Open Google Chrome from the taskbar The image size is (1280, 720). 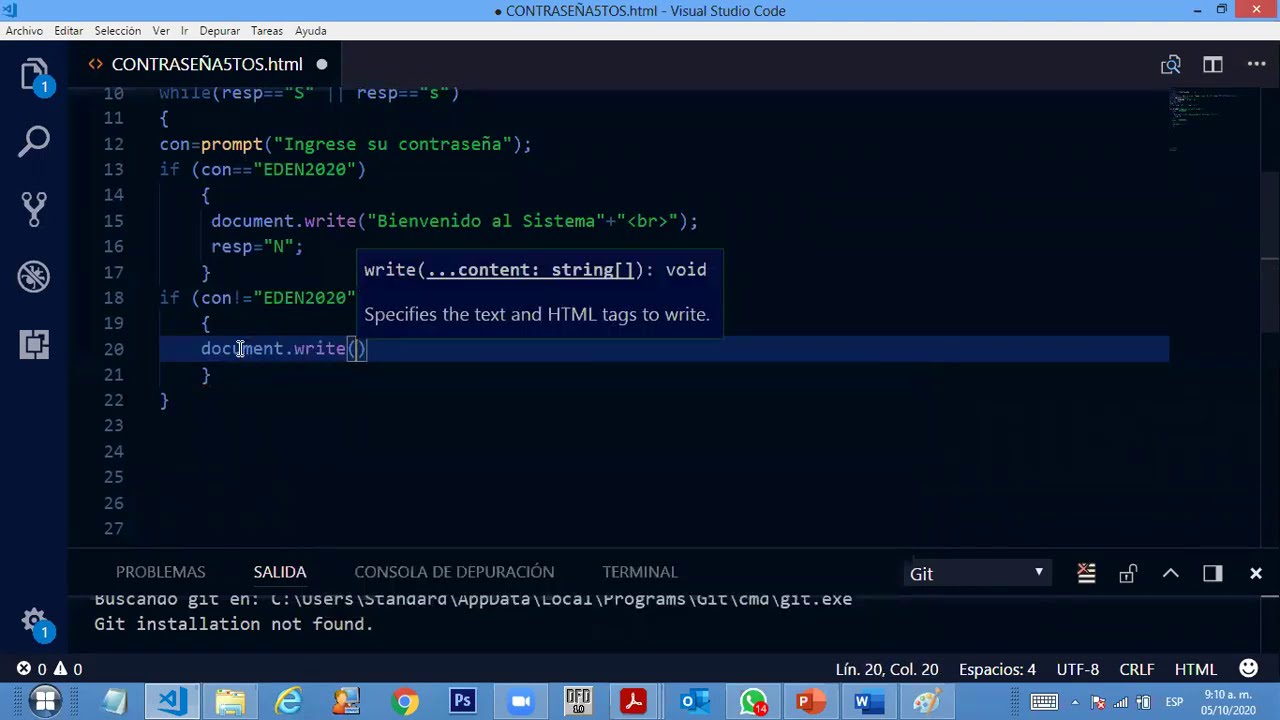(x=405, y=701)
